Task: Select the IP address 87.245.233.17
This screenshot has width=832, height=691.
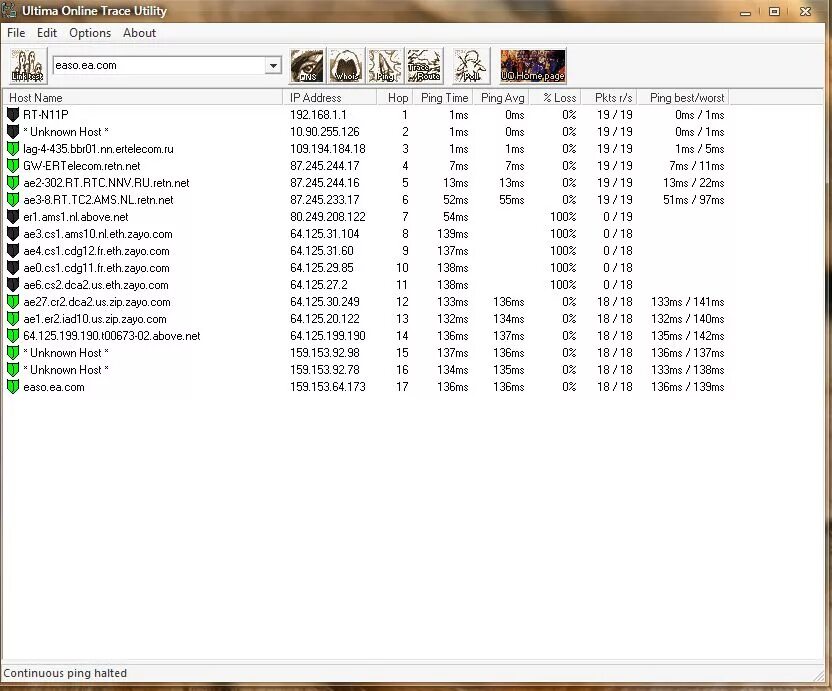Action: (x=325, y=200)
